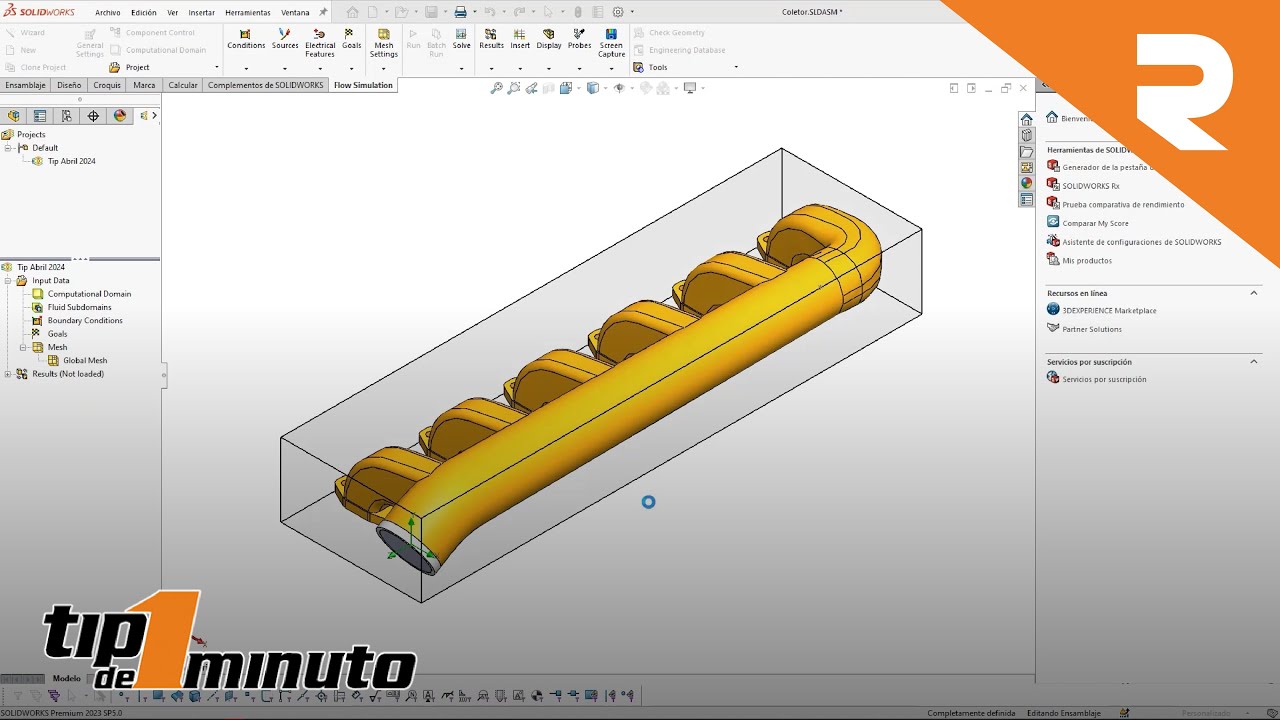Image resolution: width=1280 pixels, height=720 pixels.
Task: Click Comparar My Score link
Action: (1095, 223)
